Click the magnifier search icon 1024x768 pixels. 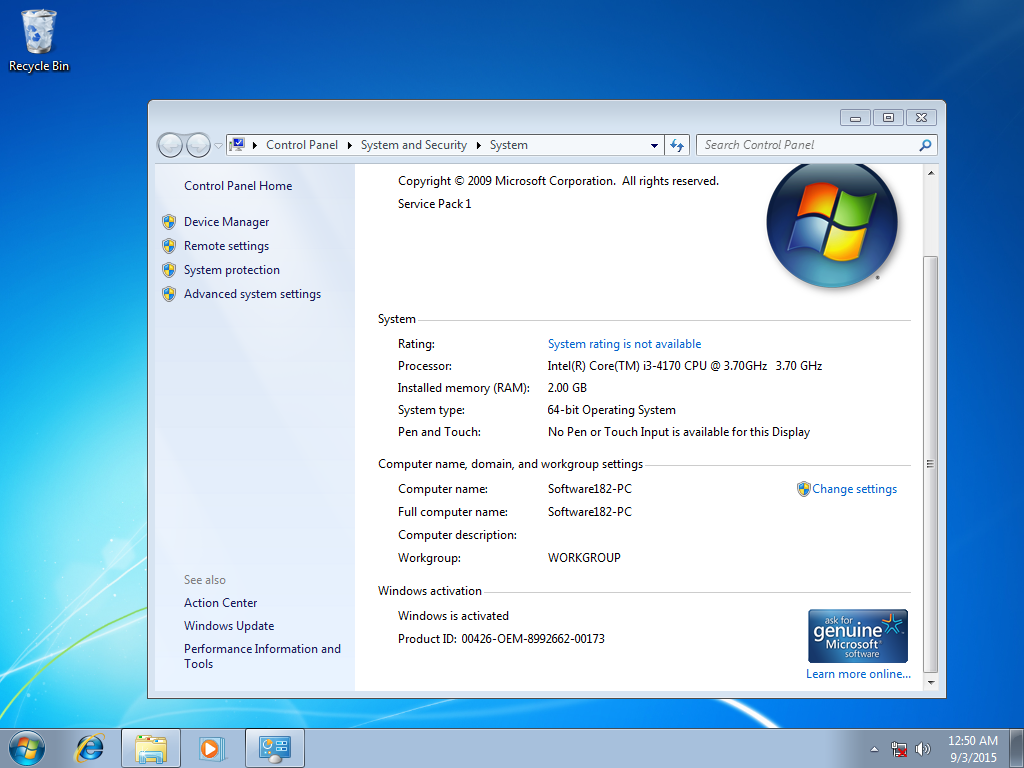[x=925, y=145]
